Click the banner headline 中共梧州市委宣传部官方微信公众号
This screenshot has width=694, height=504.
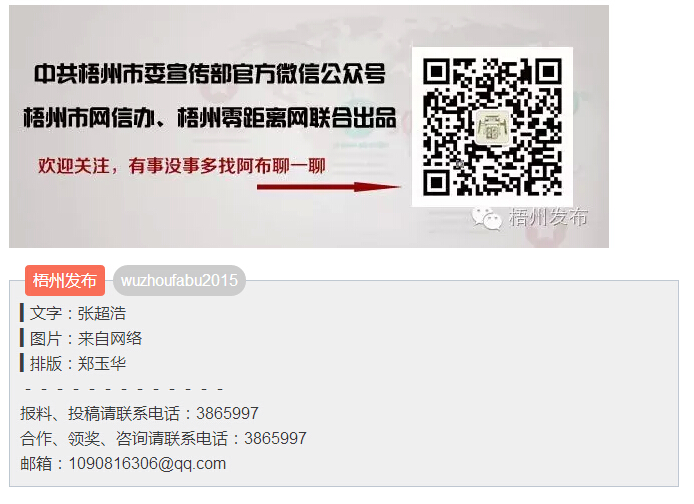click(x=209, y=73)
